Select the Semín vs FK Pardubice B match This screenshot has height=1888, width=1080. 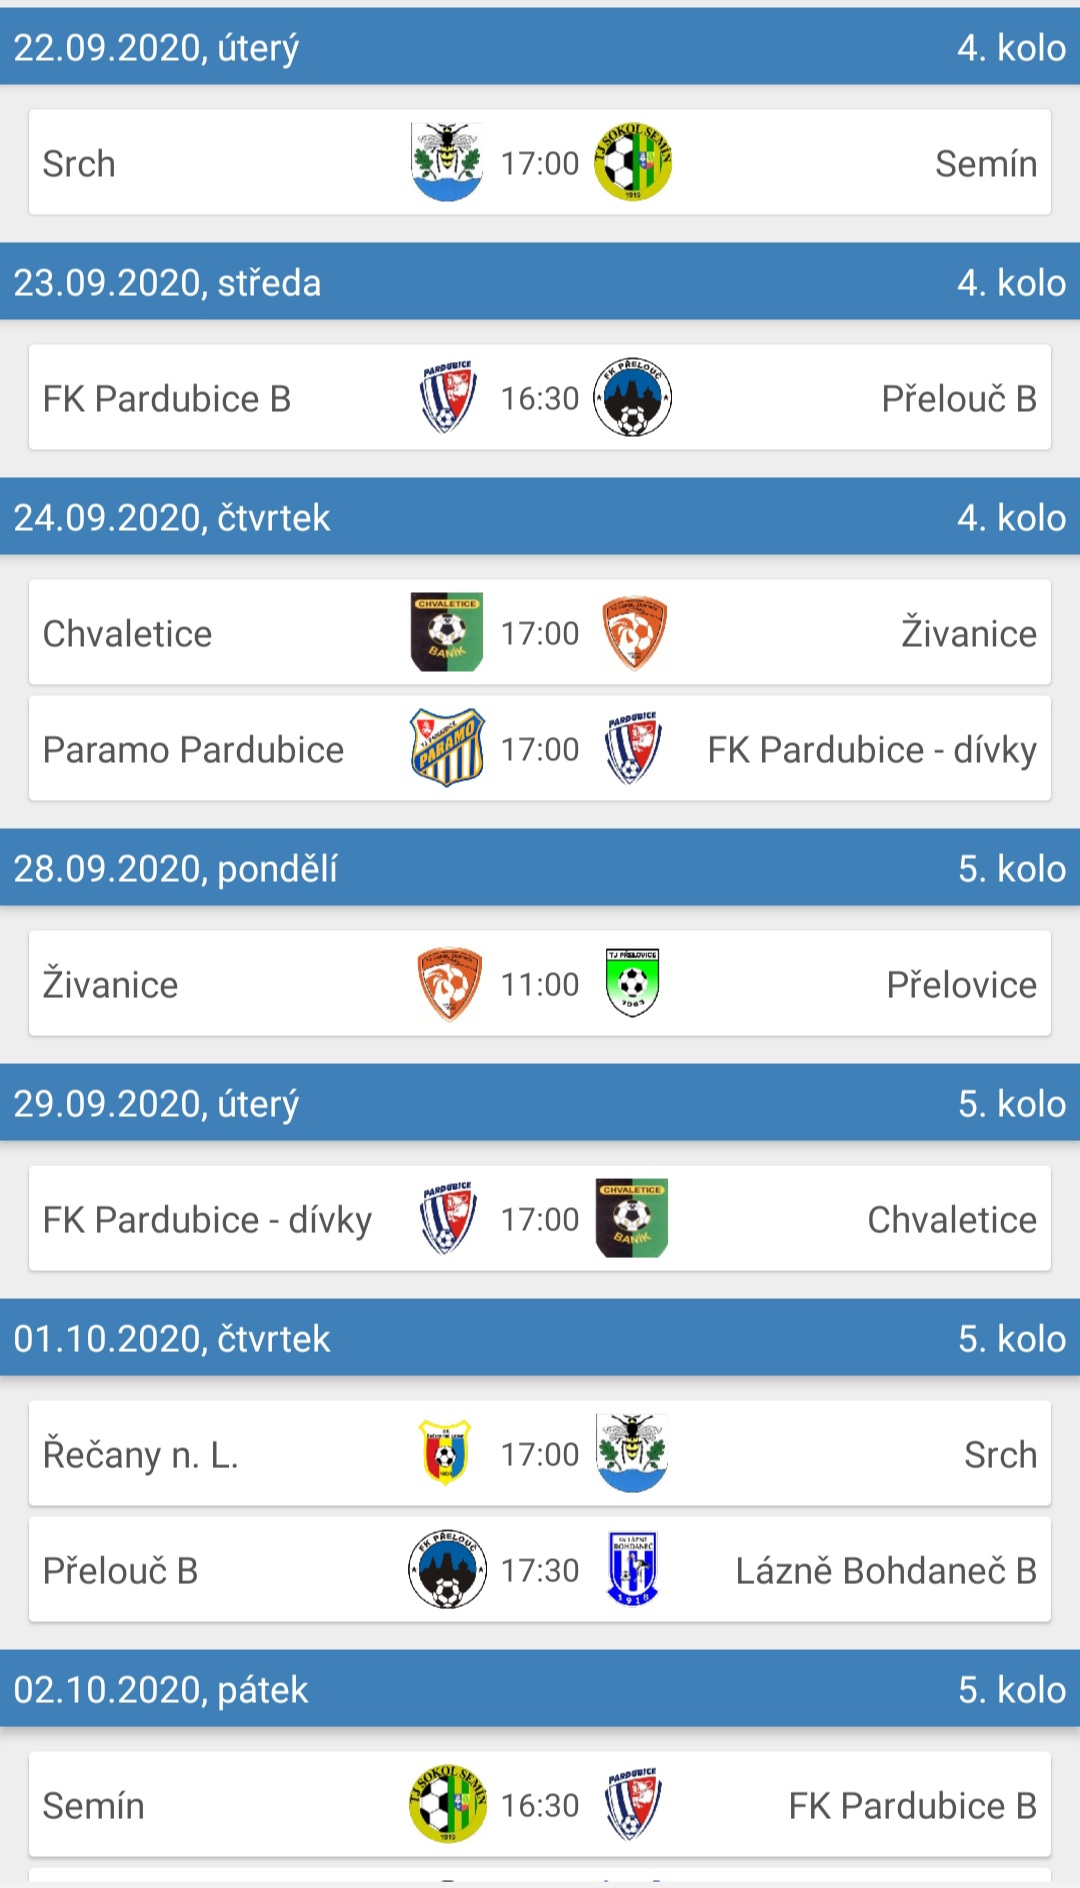540,1804
